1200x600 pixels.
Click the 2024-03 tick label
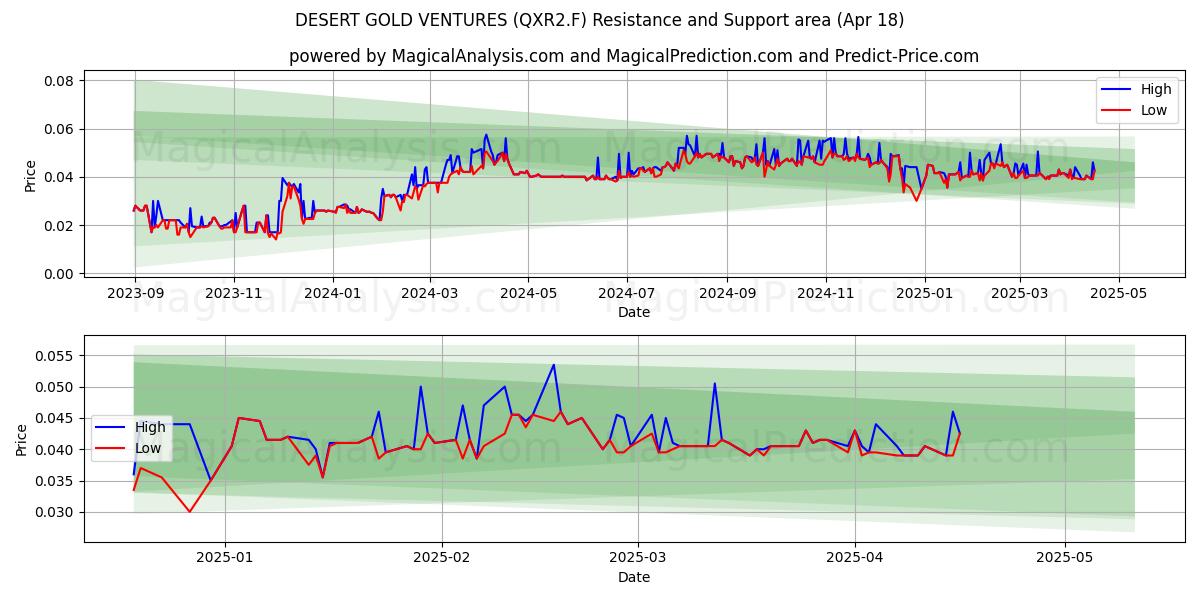(x=430, y=293)
